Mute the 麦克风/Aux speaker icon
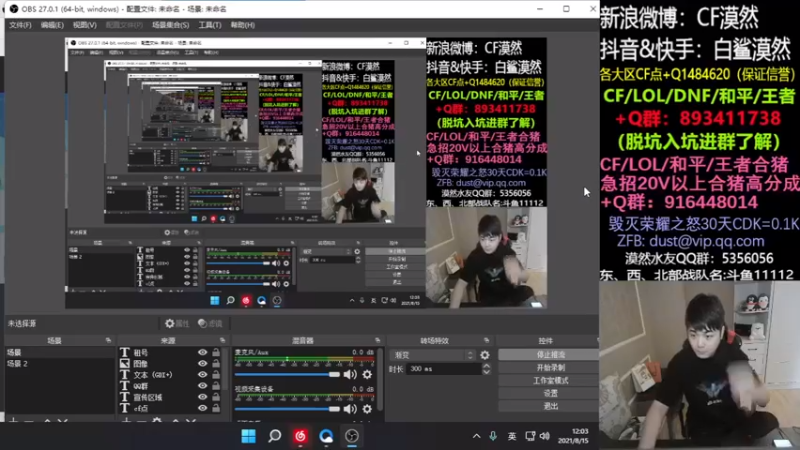Viewport: 800px width, 450px height. [x=349, y=374]
